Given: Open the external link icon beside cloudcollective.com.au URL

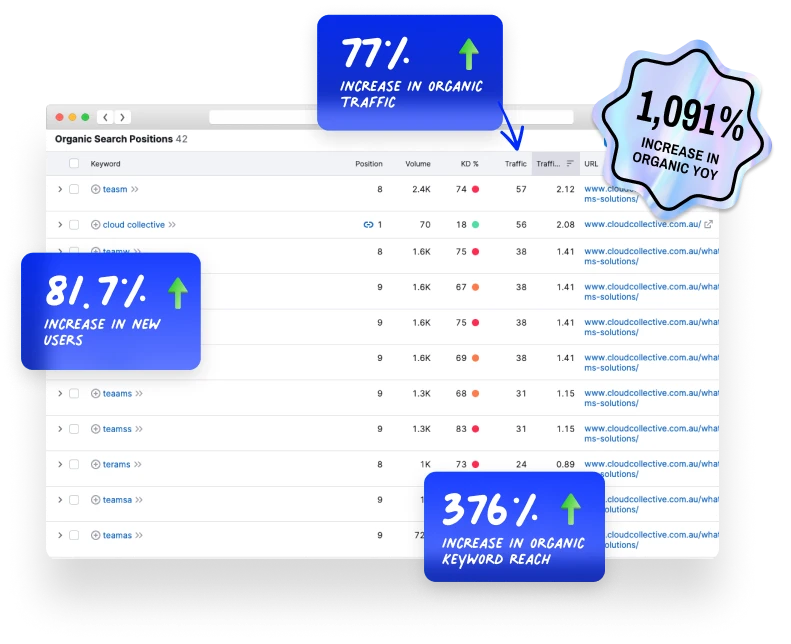Looking at the screenshot, I should click(708, 225).
